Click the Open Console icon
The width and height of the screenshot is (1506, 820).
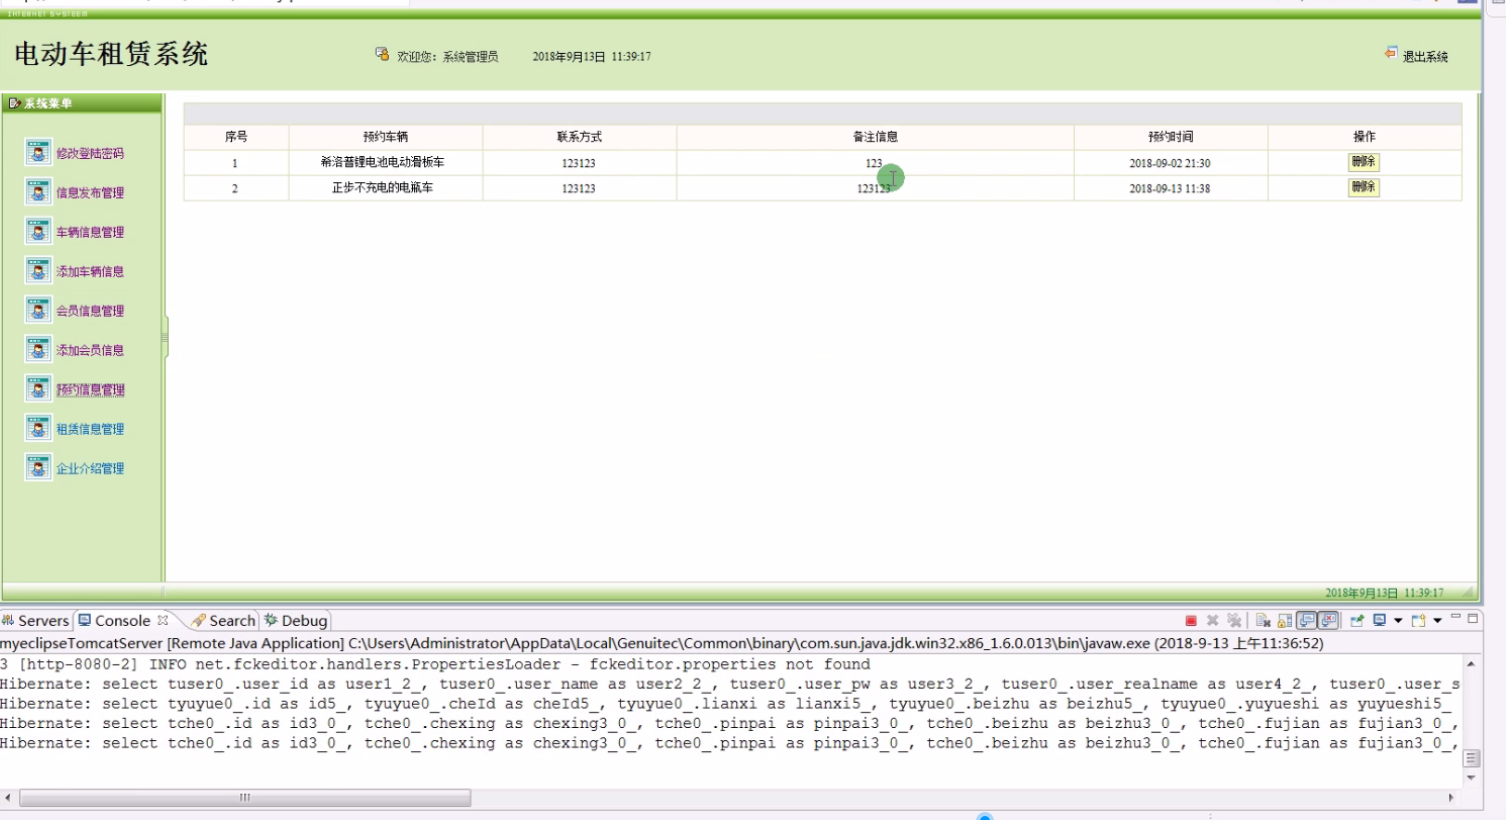coord(1418,621)
